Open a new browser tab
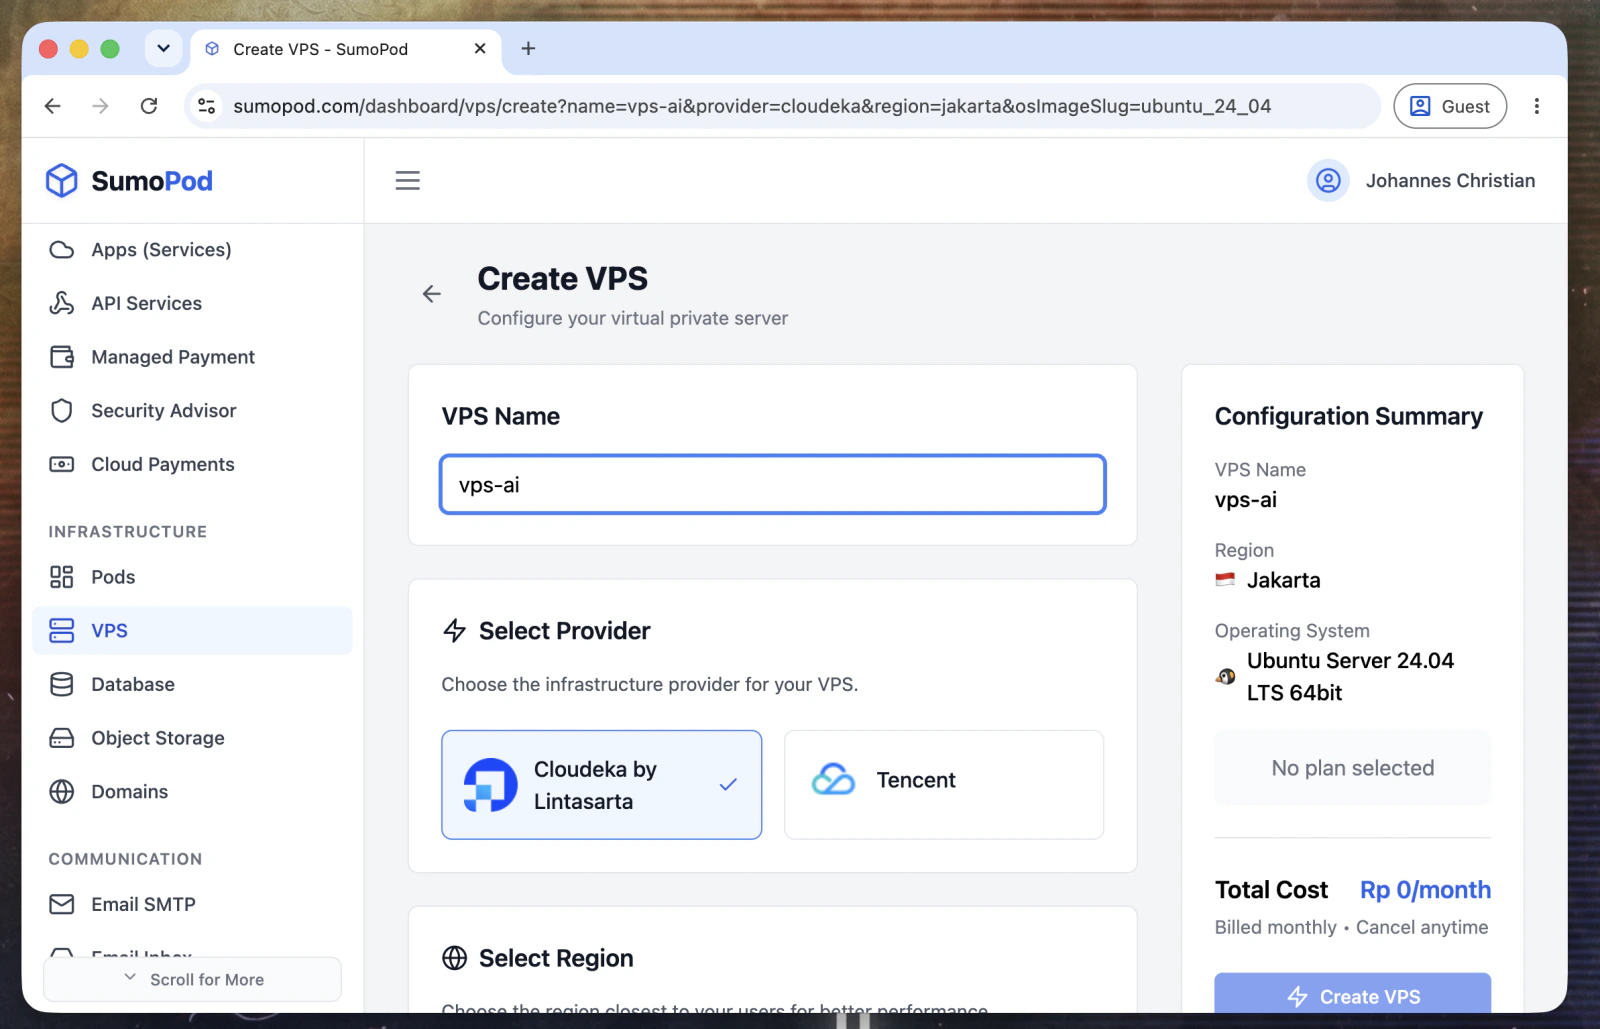The image size is (1600, 1029). click(528, 48)
